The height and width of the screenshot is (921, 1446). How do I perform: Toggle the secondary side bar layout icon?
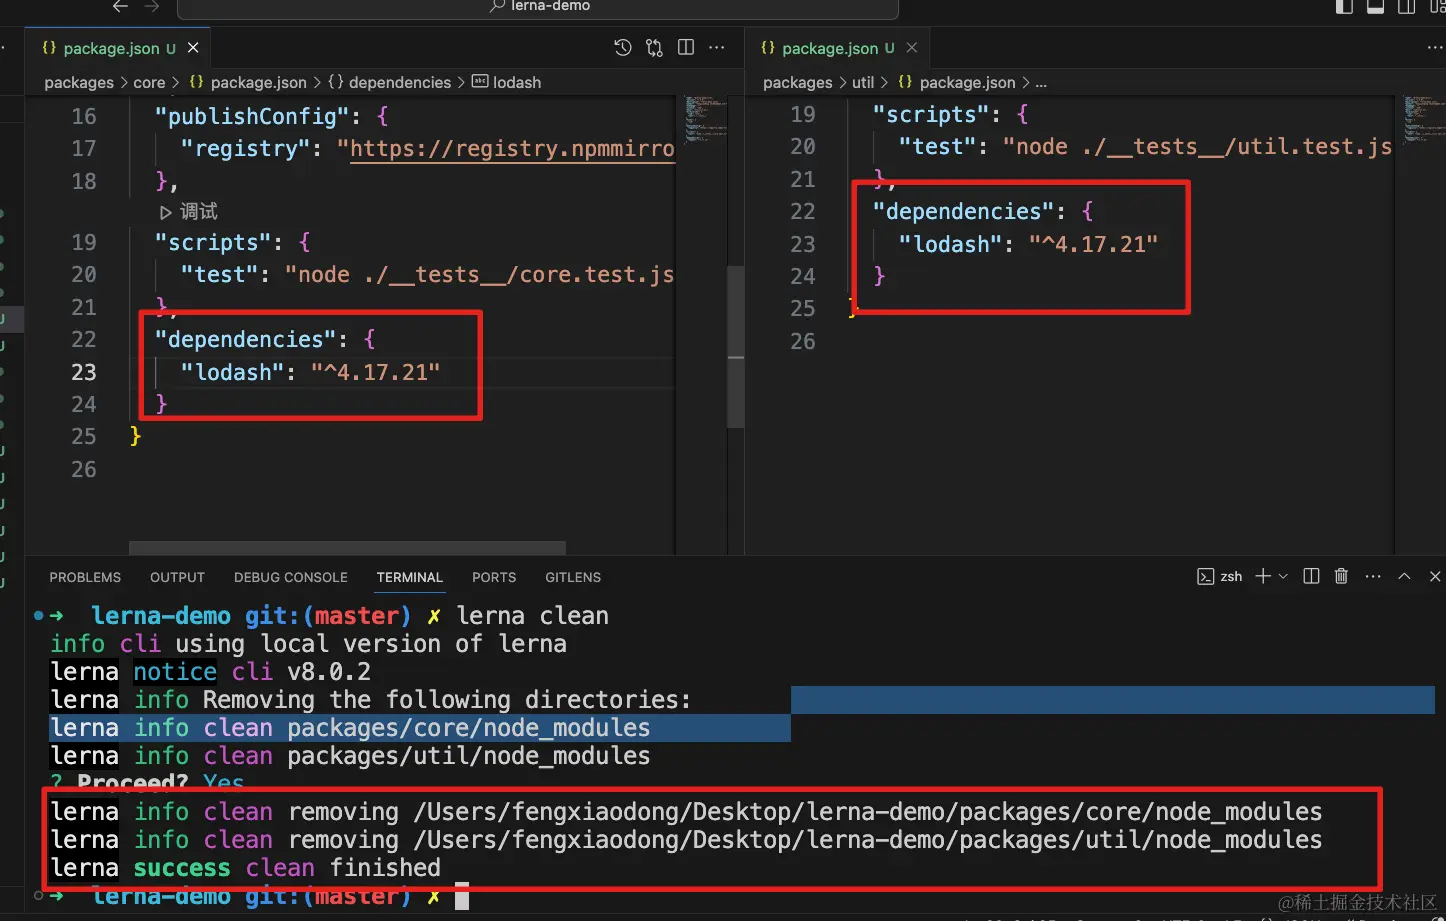tap(1406, 7)
